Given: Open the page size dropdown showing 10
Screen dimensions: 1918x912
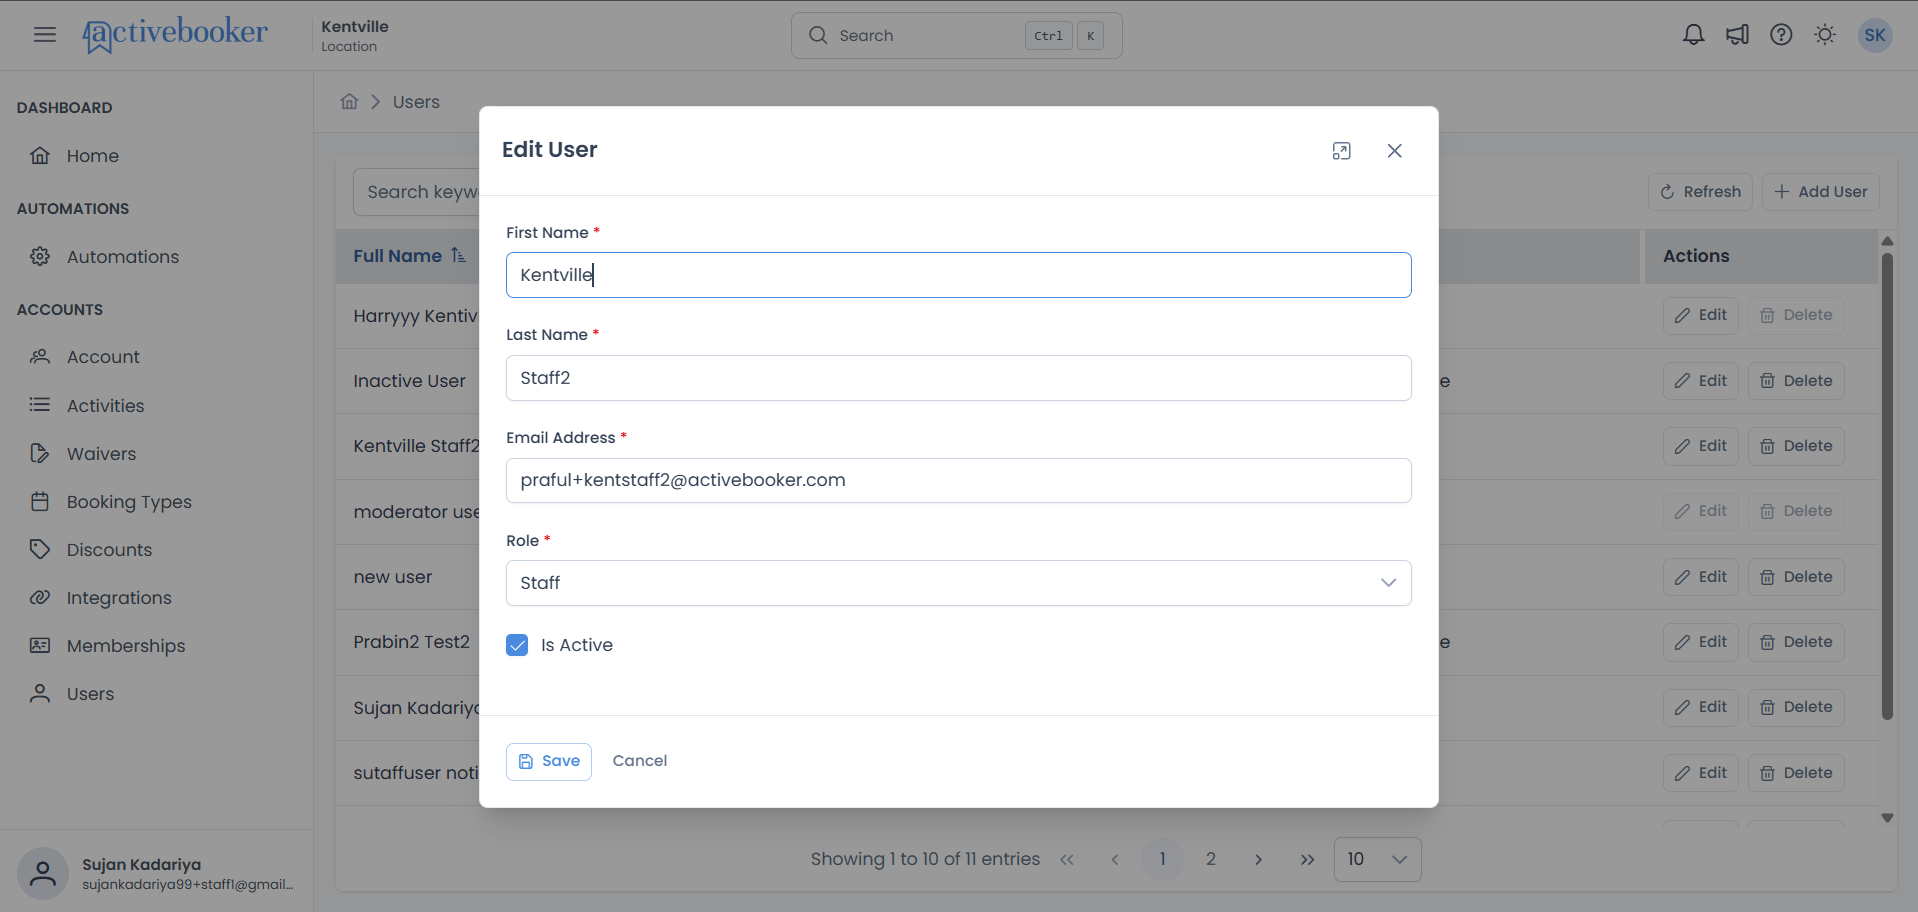Looking at the screenshot, I should 1377,859.
